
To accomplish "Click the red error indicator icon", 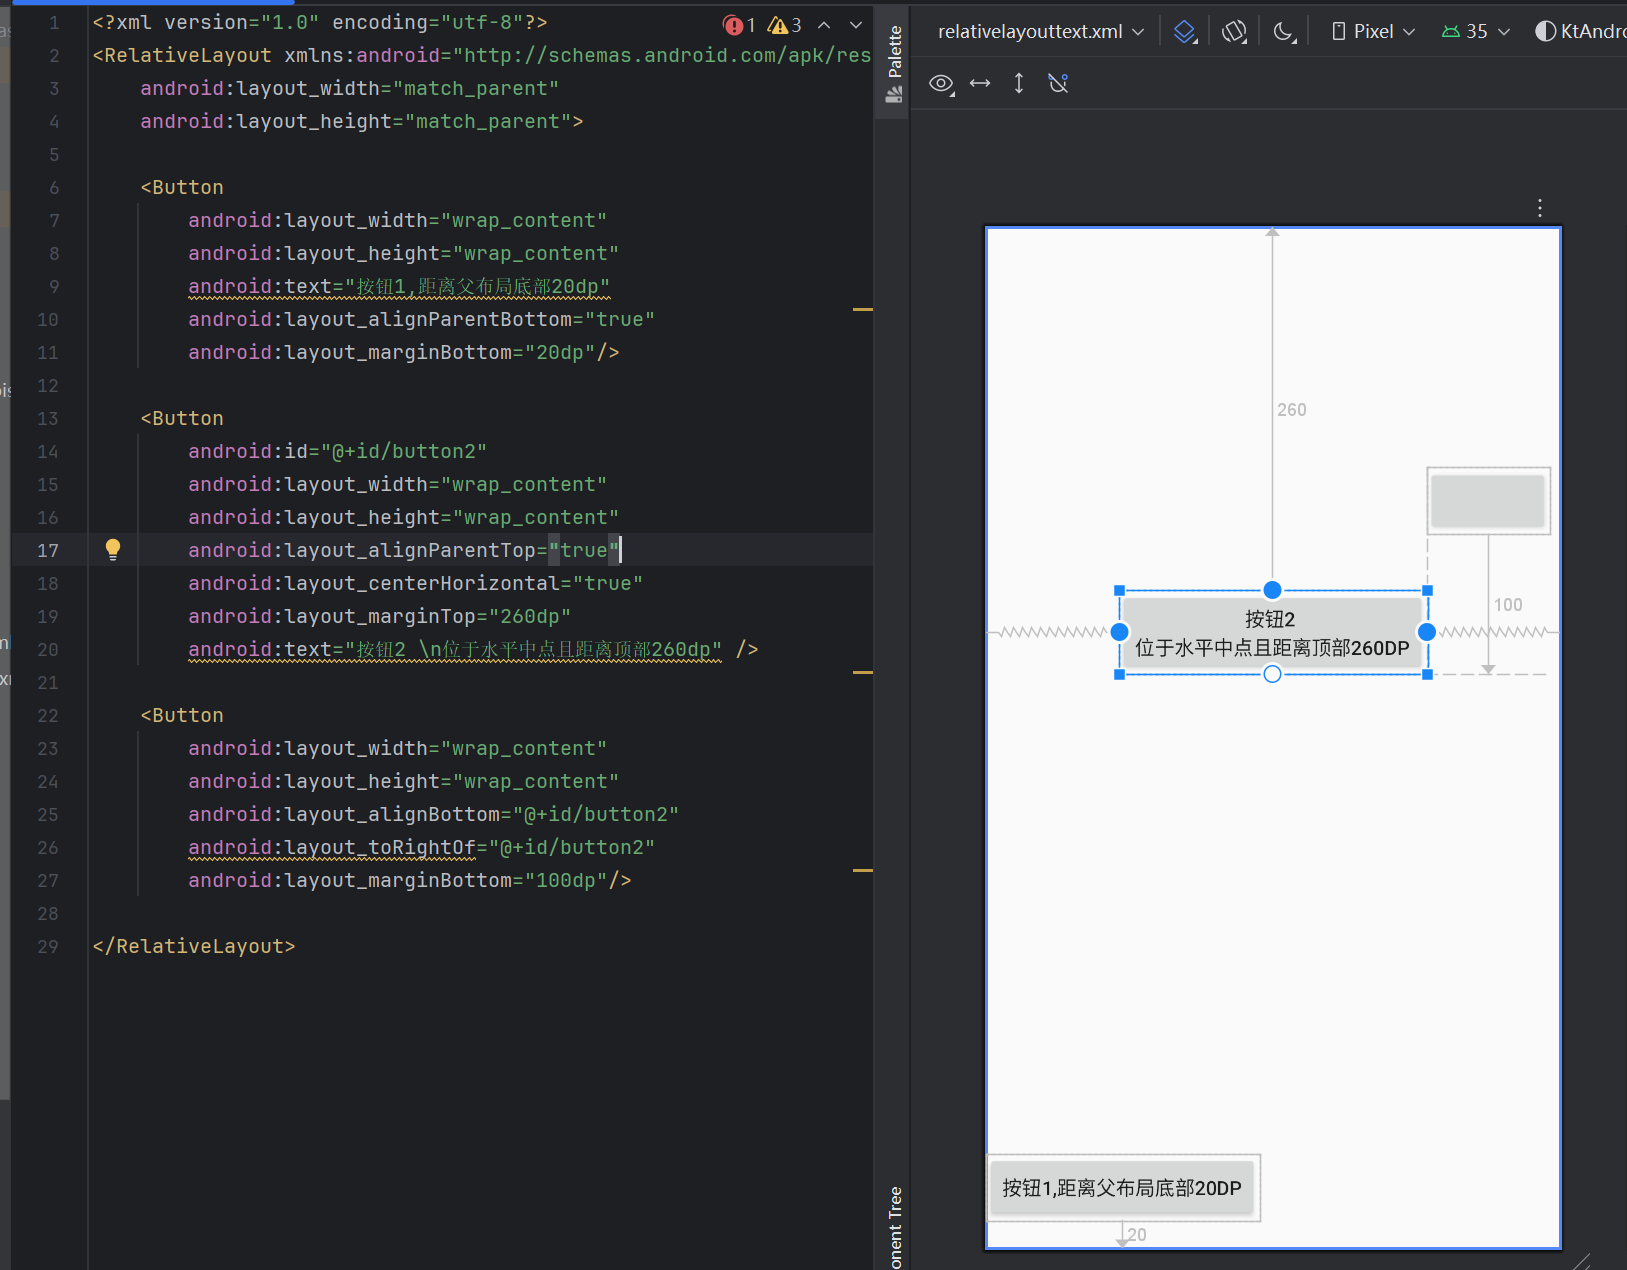I will pyautogui.click(x=733, y=25).
